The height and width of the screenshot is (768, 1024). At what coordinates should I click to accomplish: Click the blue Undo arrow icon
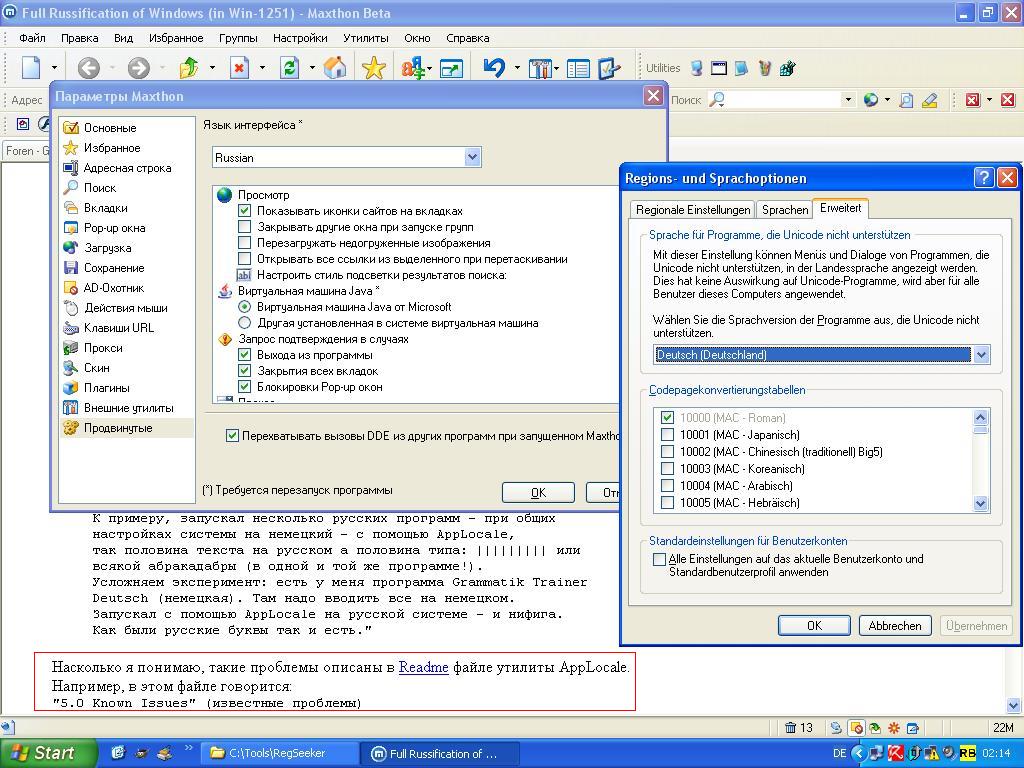coord(494,67)
